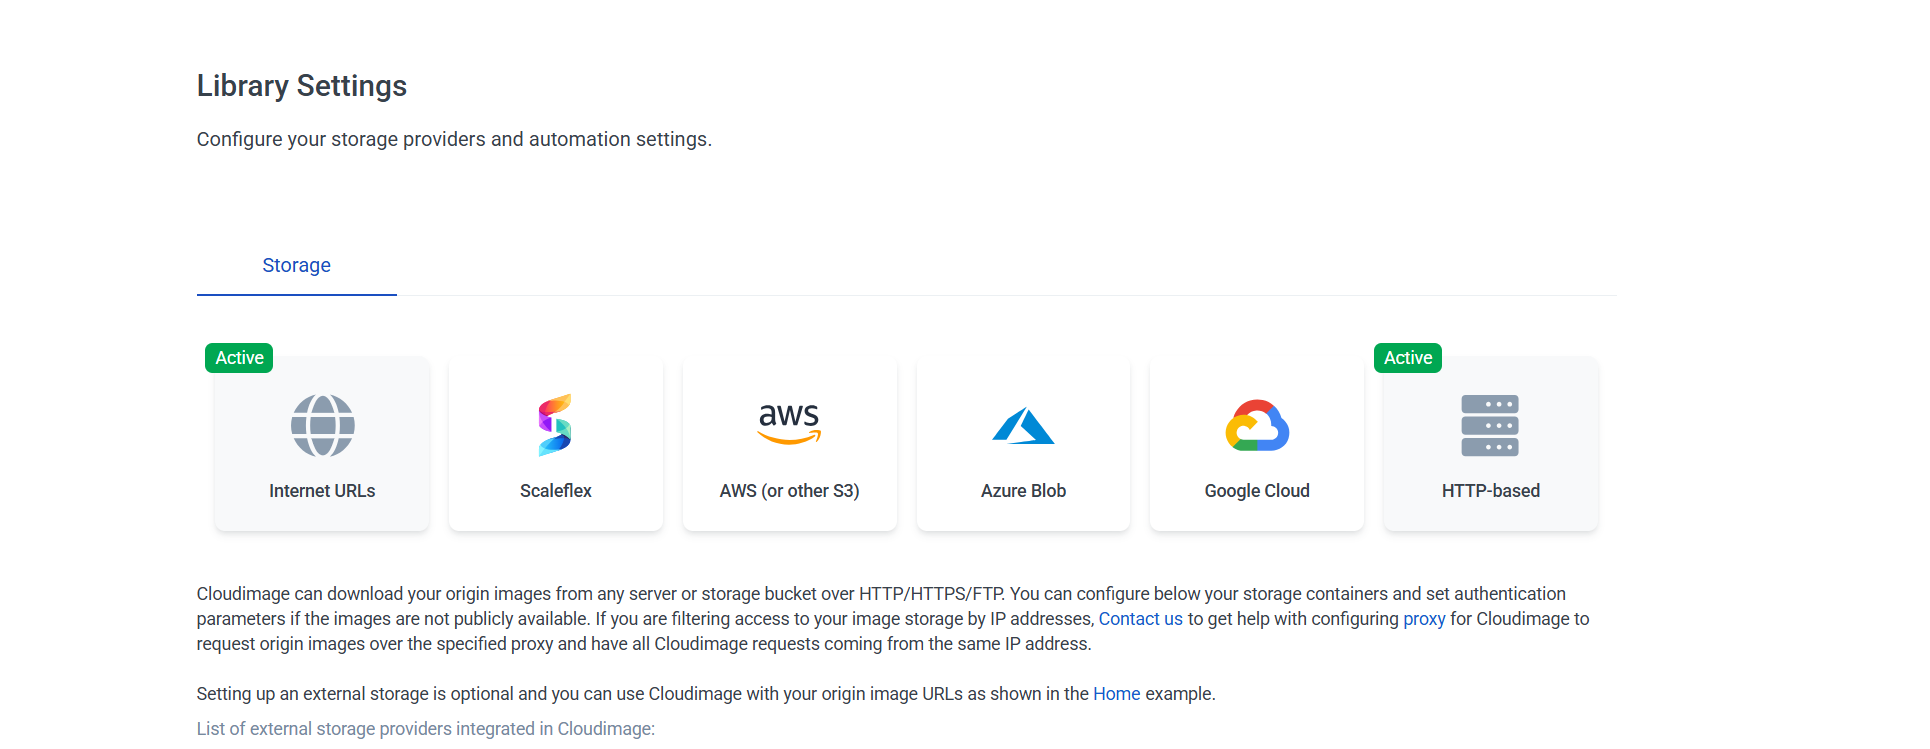Click the HTTP-based server stack icon
Screen dimensions: 1930x749
tap(1490, 426)
